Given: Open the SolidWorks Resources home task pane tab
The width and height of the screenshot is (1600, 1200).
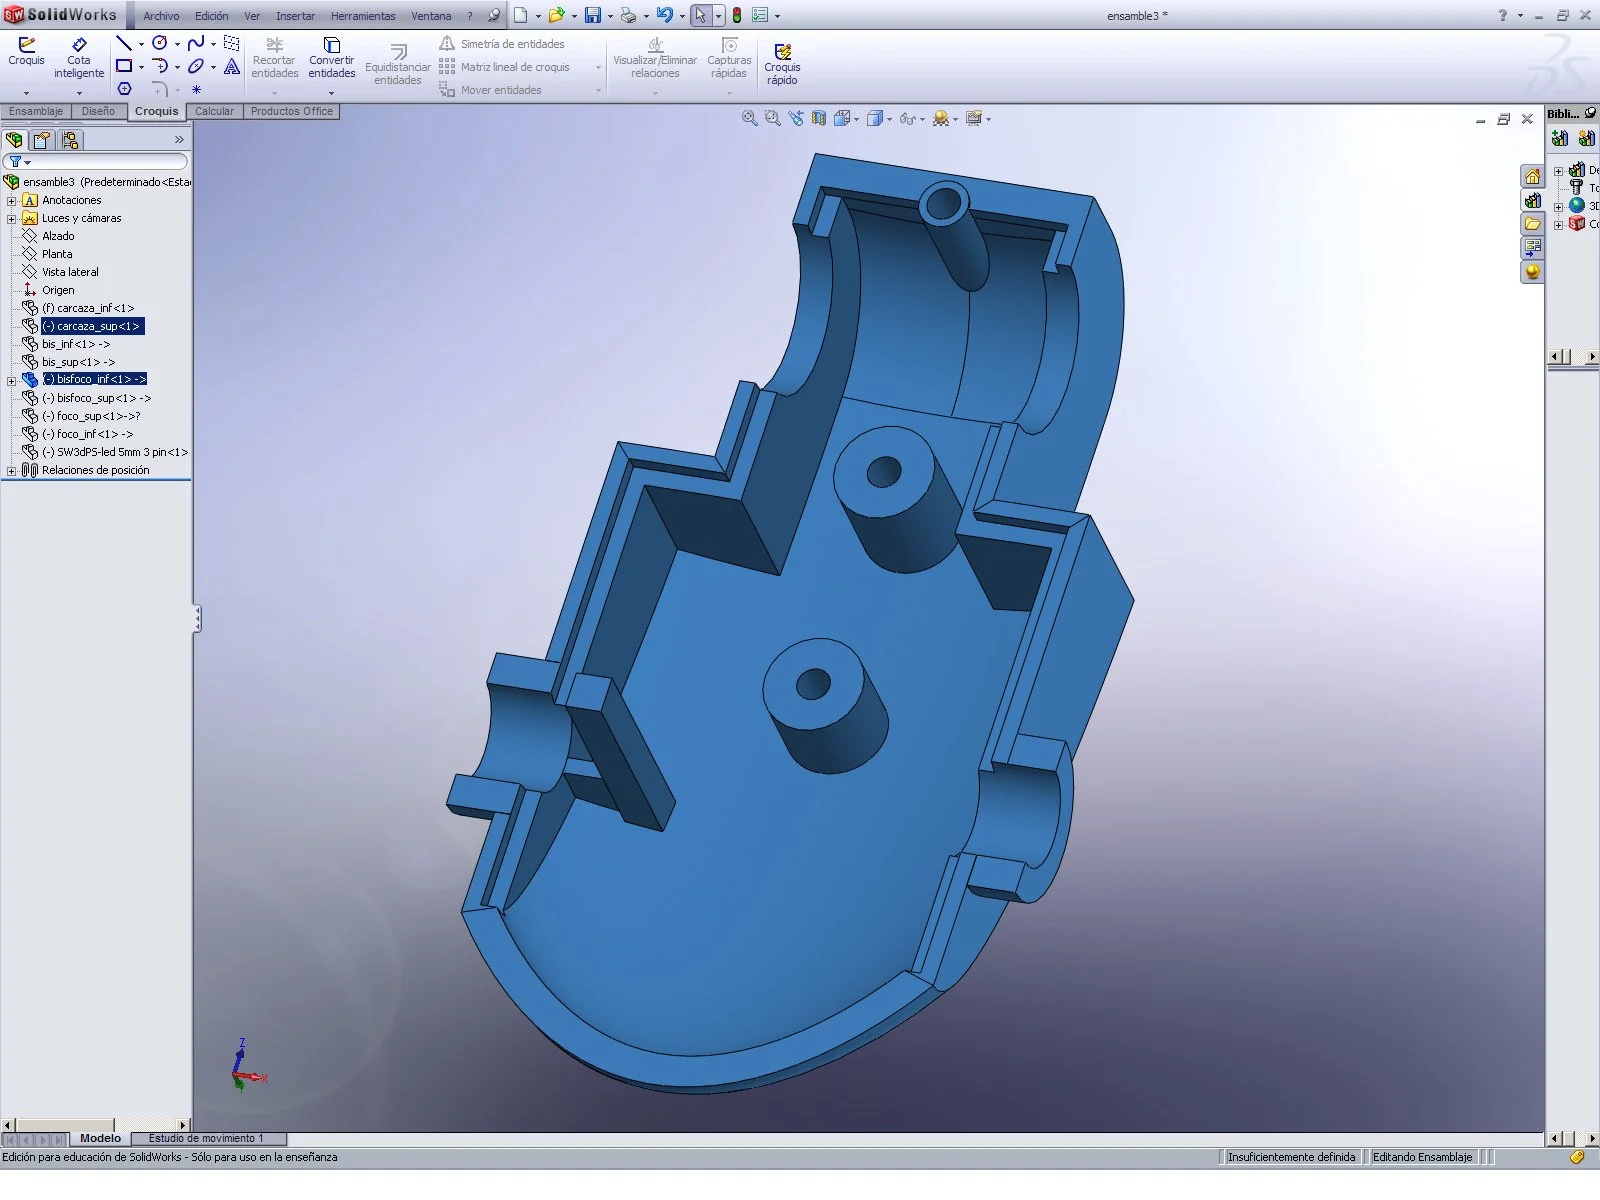Looking at the screenshot, I should pyautogui.click(x=1532, y=177).
